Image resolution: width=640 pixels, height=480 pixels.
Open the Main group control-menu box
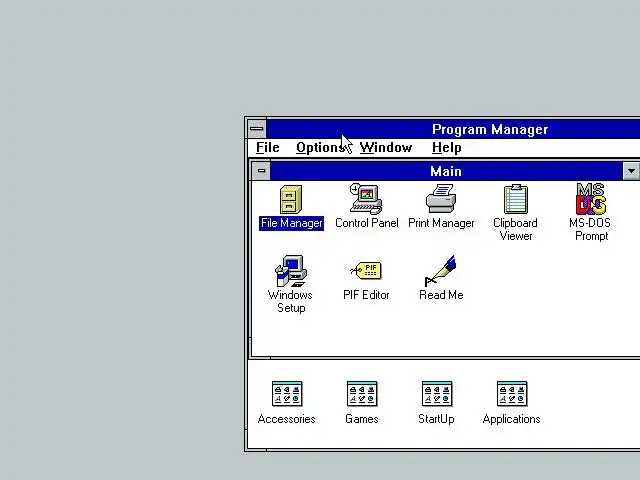tap(261, 171)
